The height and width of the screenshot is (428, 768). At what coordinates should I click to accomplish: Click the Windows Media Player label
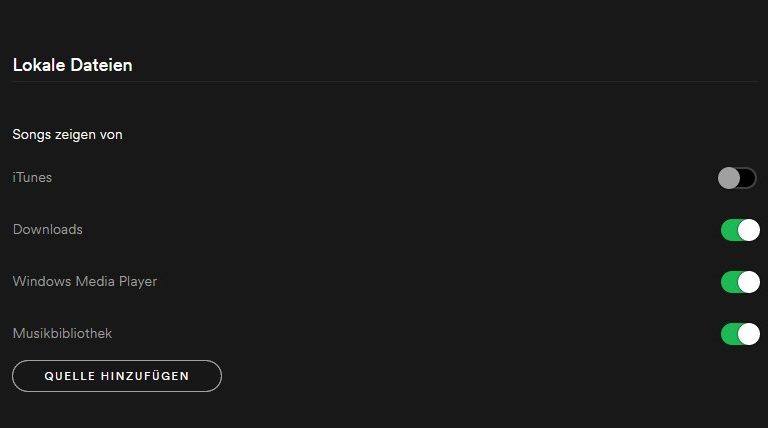click(84, 282)
